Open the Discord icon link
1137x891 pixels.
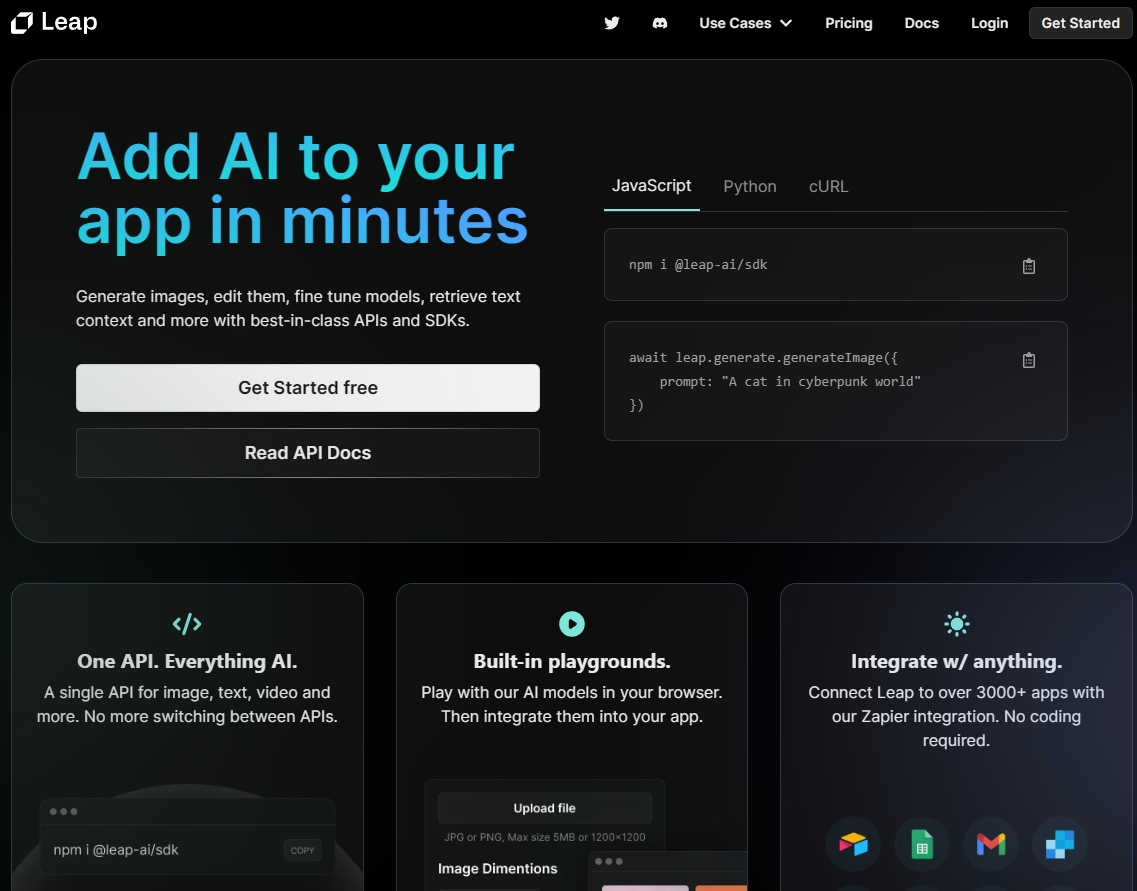tap(660, 23)
